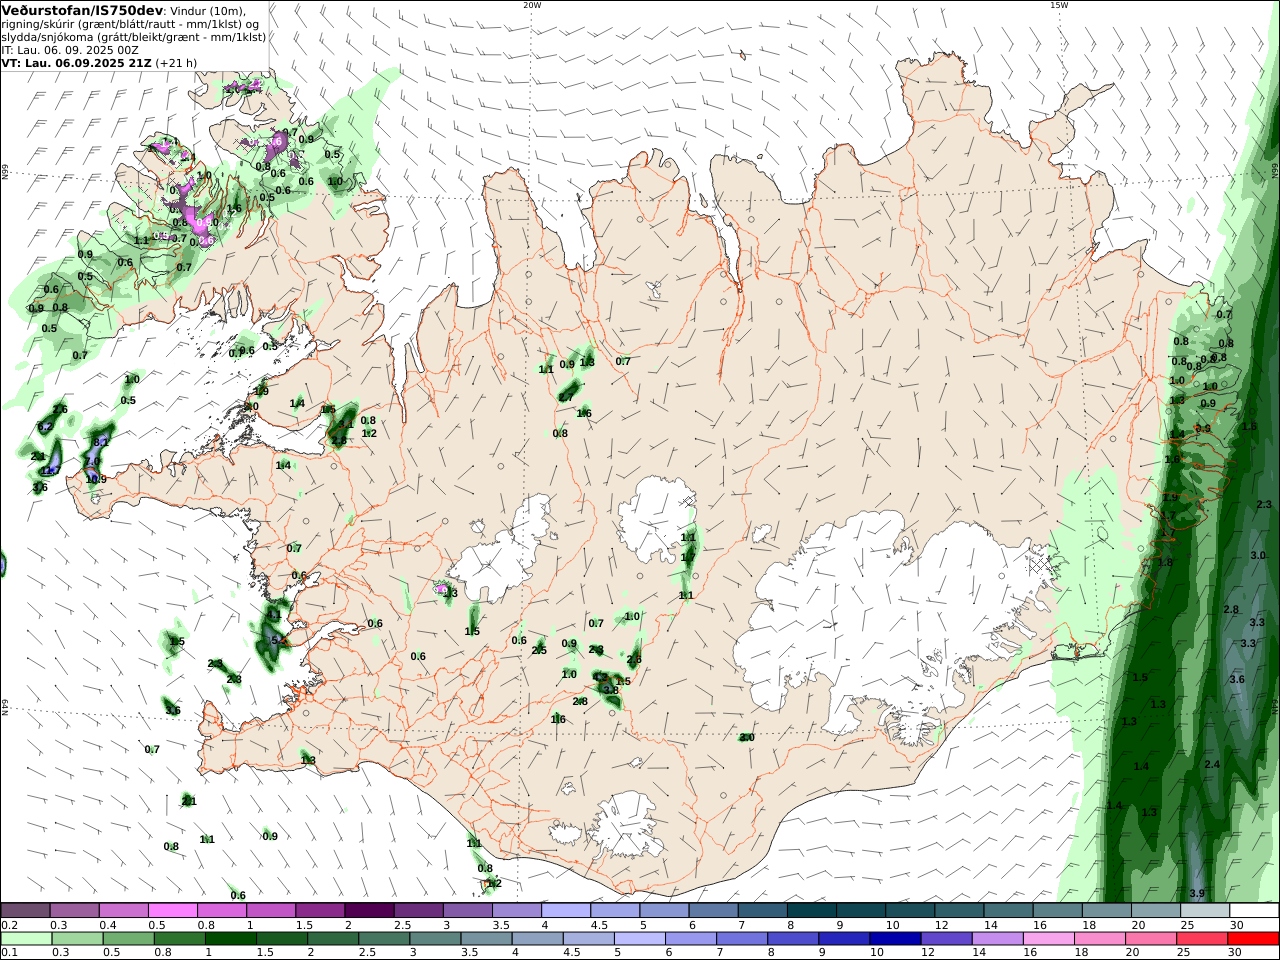Click the white Hofsjökull glacier in central Iceland

656,520
